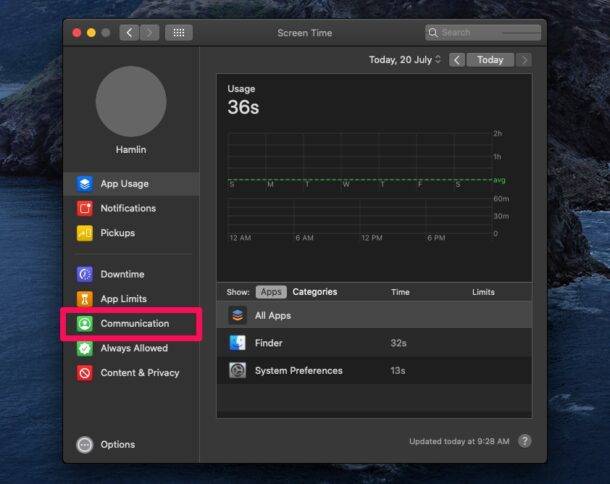Click the Options label
This screenshot has height=484, width=610.
click(x=117, y=444)
